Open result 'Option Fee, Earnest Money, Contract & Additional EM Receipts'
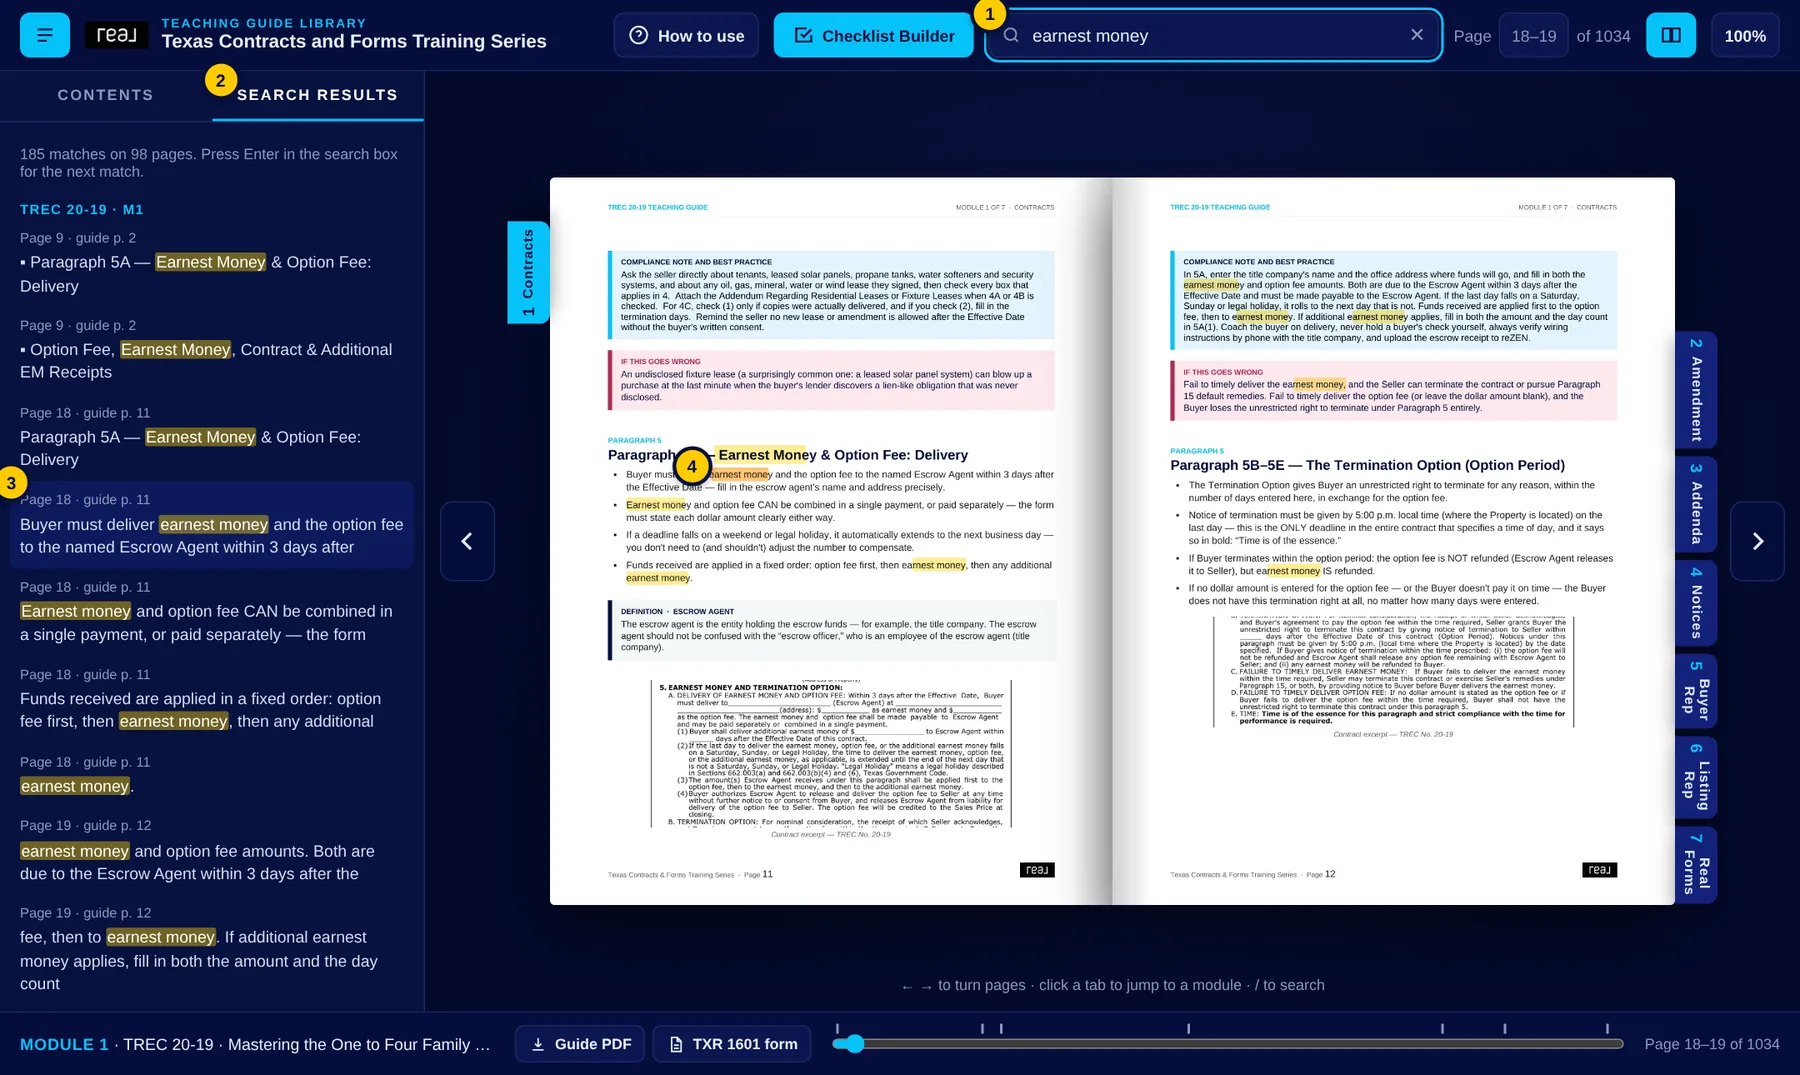This screenshot has height=1075, width=1800. coord(212,350)
